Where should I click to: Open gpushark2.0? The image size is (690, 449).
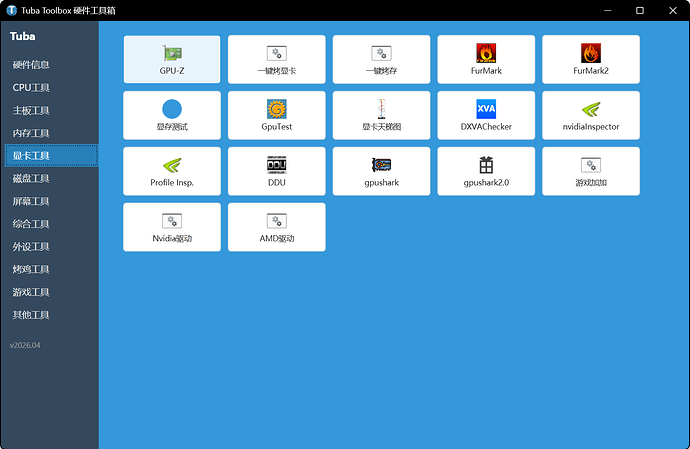pyautogui.click(x=486, y=171)
